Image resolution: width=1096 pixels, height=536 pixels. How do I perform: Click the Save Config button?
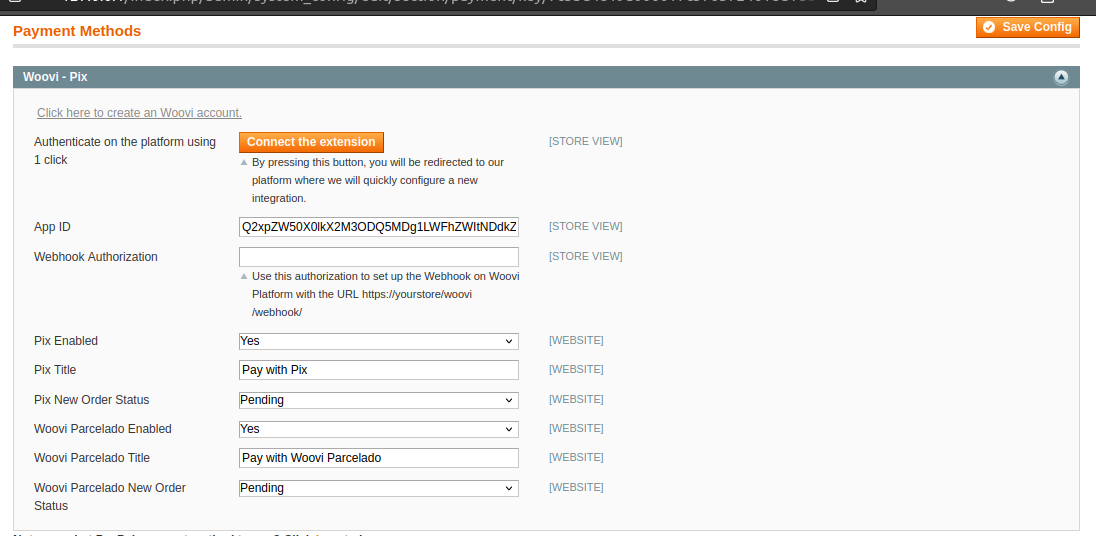[x=1028, y=27]
